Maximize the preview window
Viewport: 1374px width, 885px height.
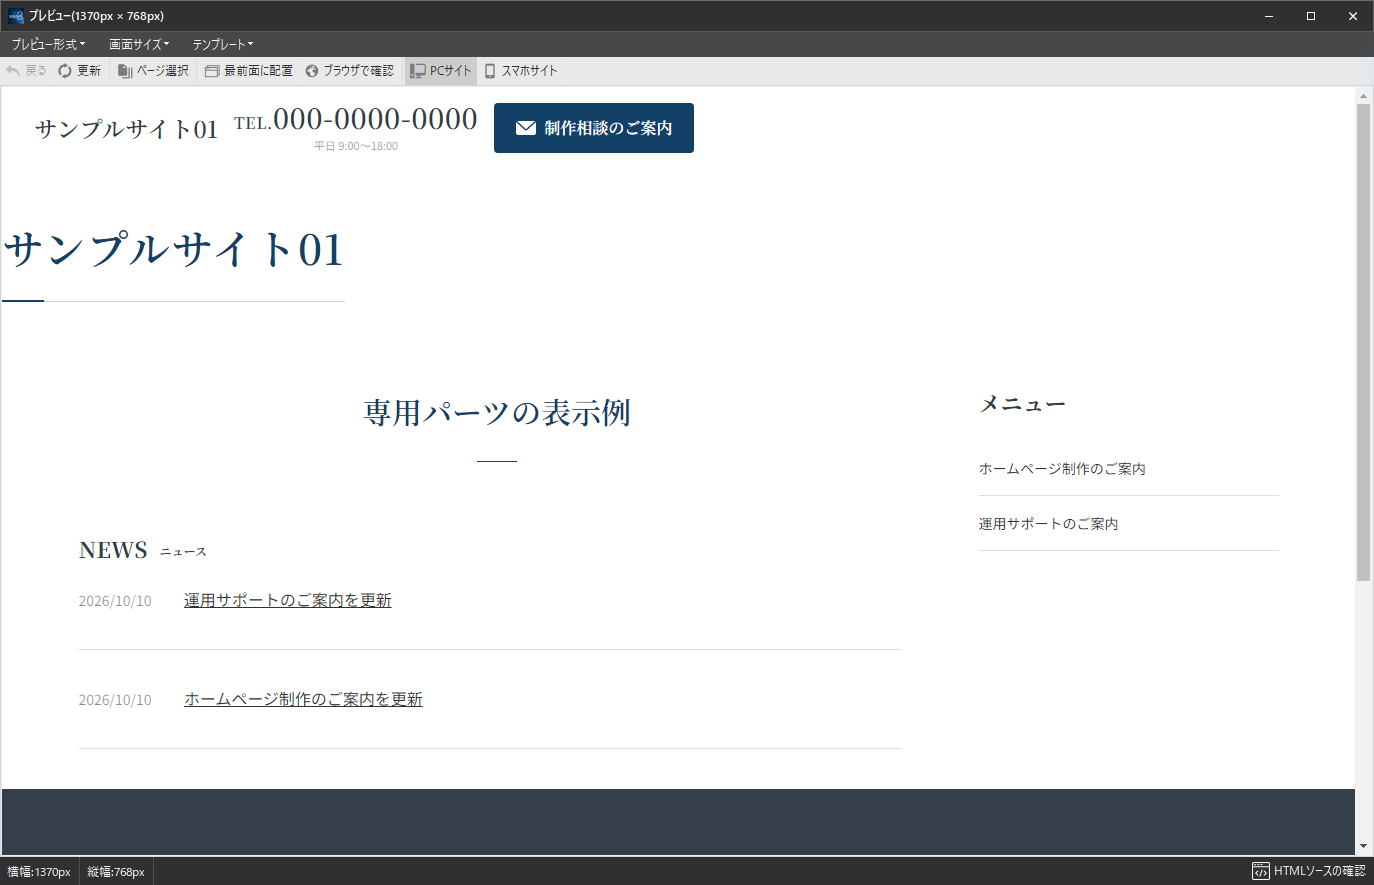1311,16
